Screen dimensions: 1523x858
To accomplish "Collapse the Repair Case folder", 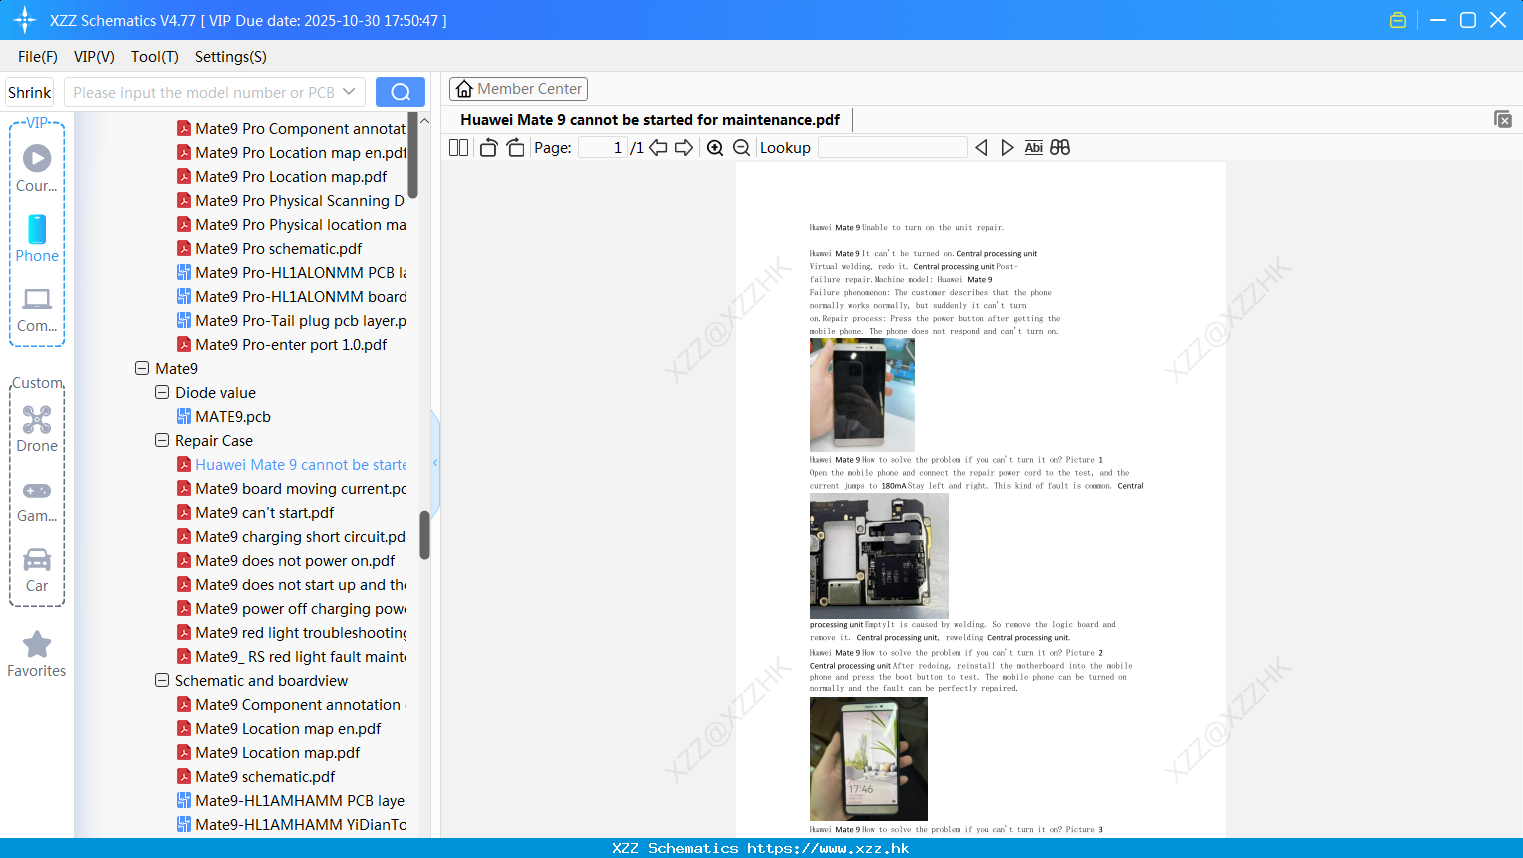I will click(162, 440).
